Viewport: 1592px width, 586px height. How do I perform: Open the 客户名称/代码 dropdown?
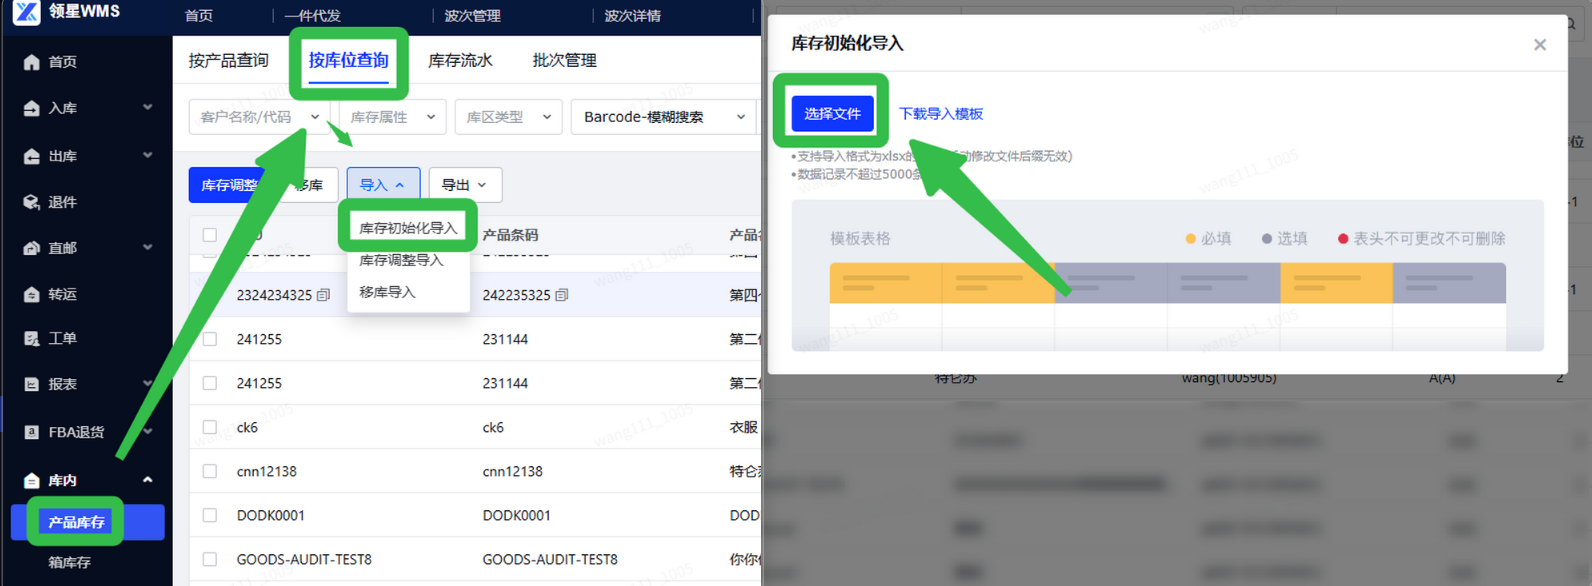click(259, 117)
